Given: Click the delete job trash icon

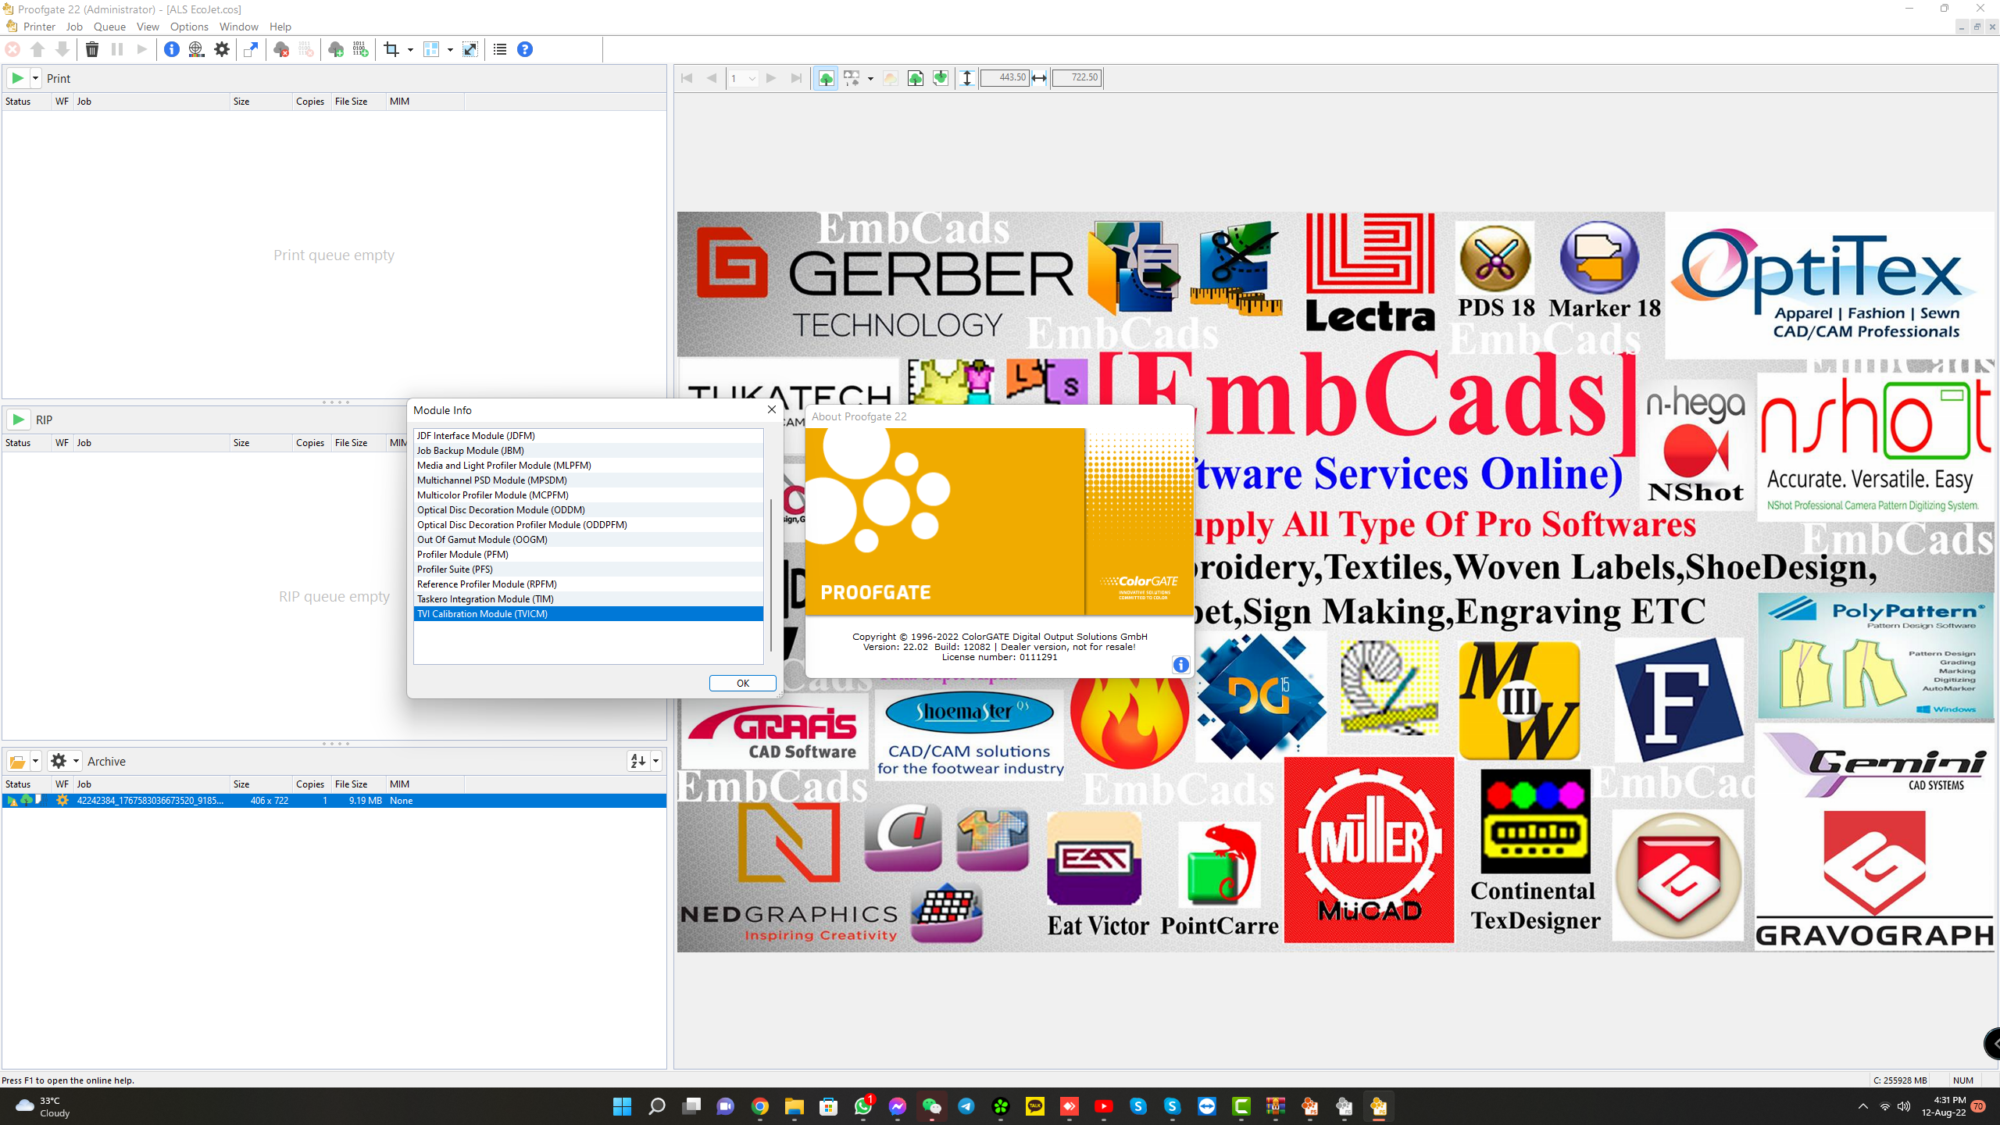Looking at the screenshot, I should pos(92,49).
